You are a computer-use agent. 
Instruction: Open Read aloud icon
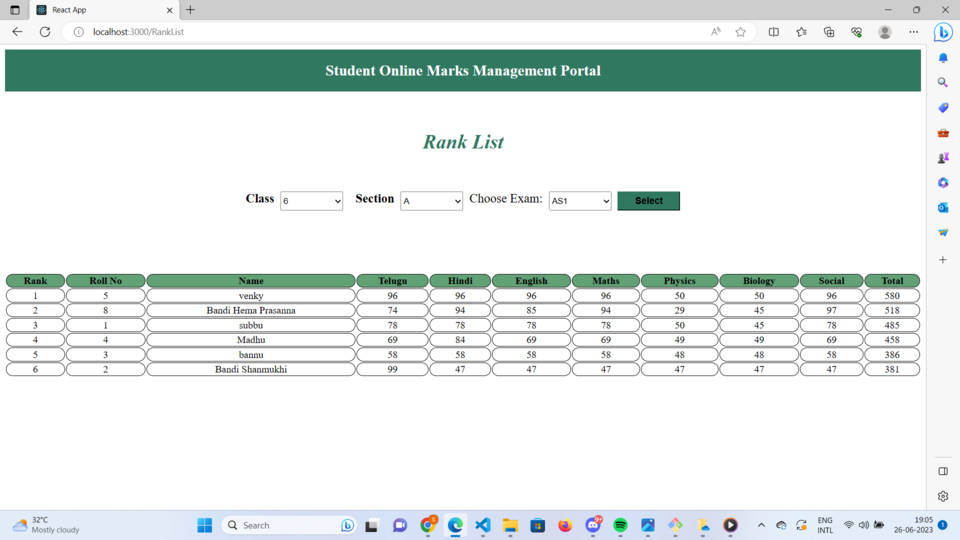click(716, 32)
